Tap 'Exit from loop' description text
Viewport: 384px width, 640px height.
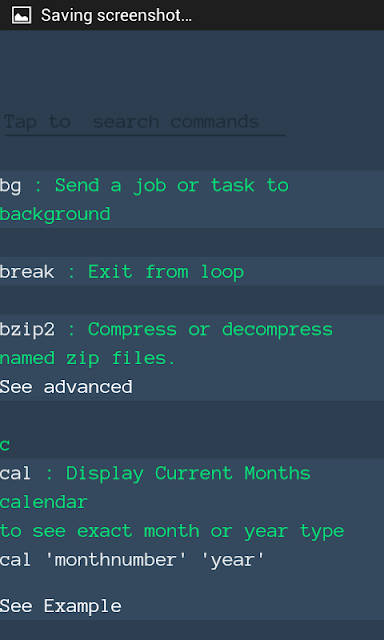(x=166, y=272)
